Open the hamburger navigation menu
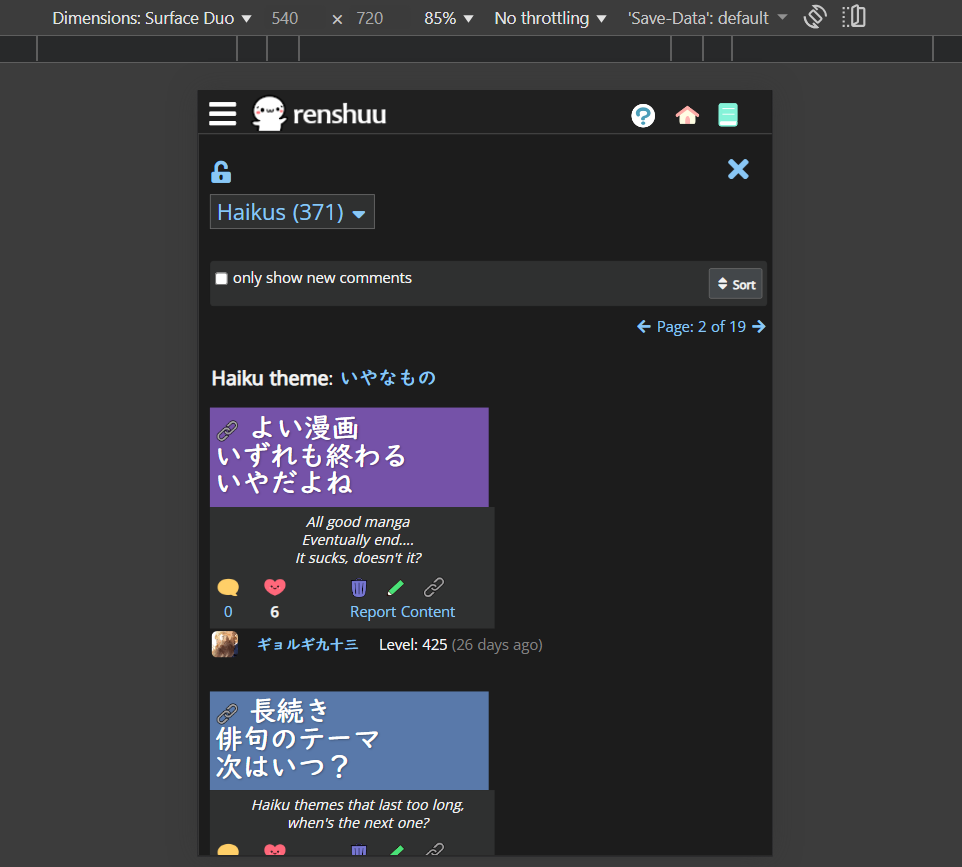The height and width of the screenshot is (867, 962). tap(222, 113)
